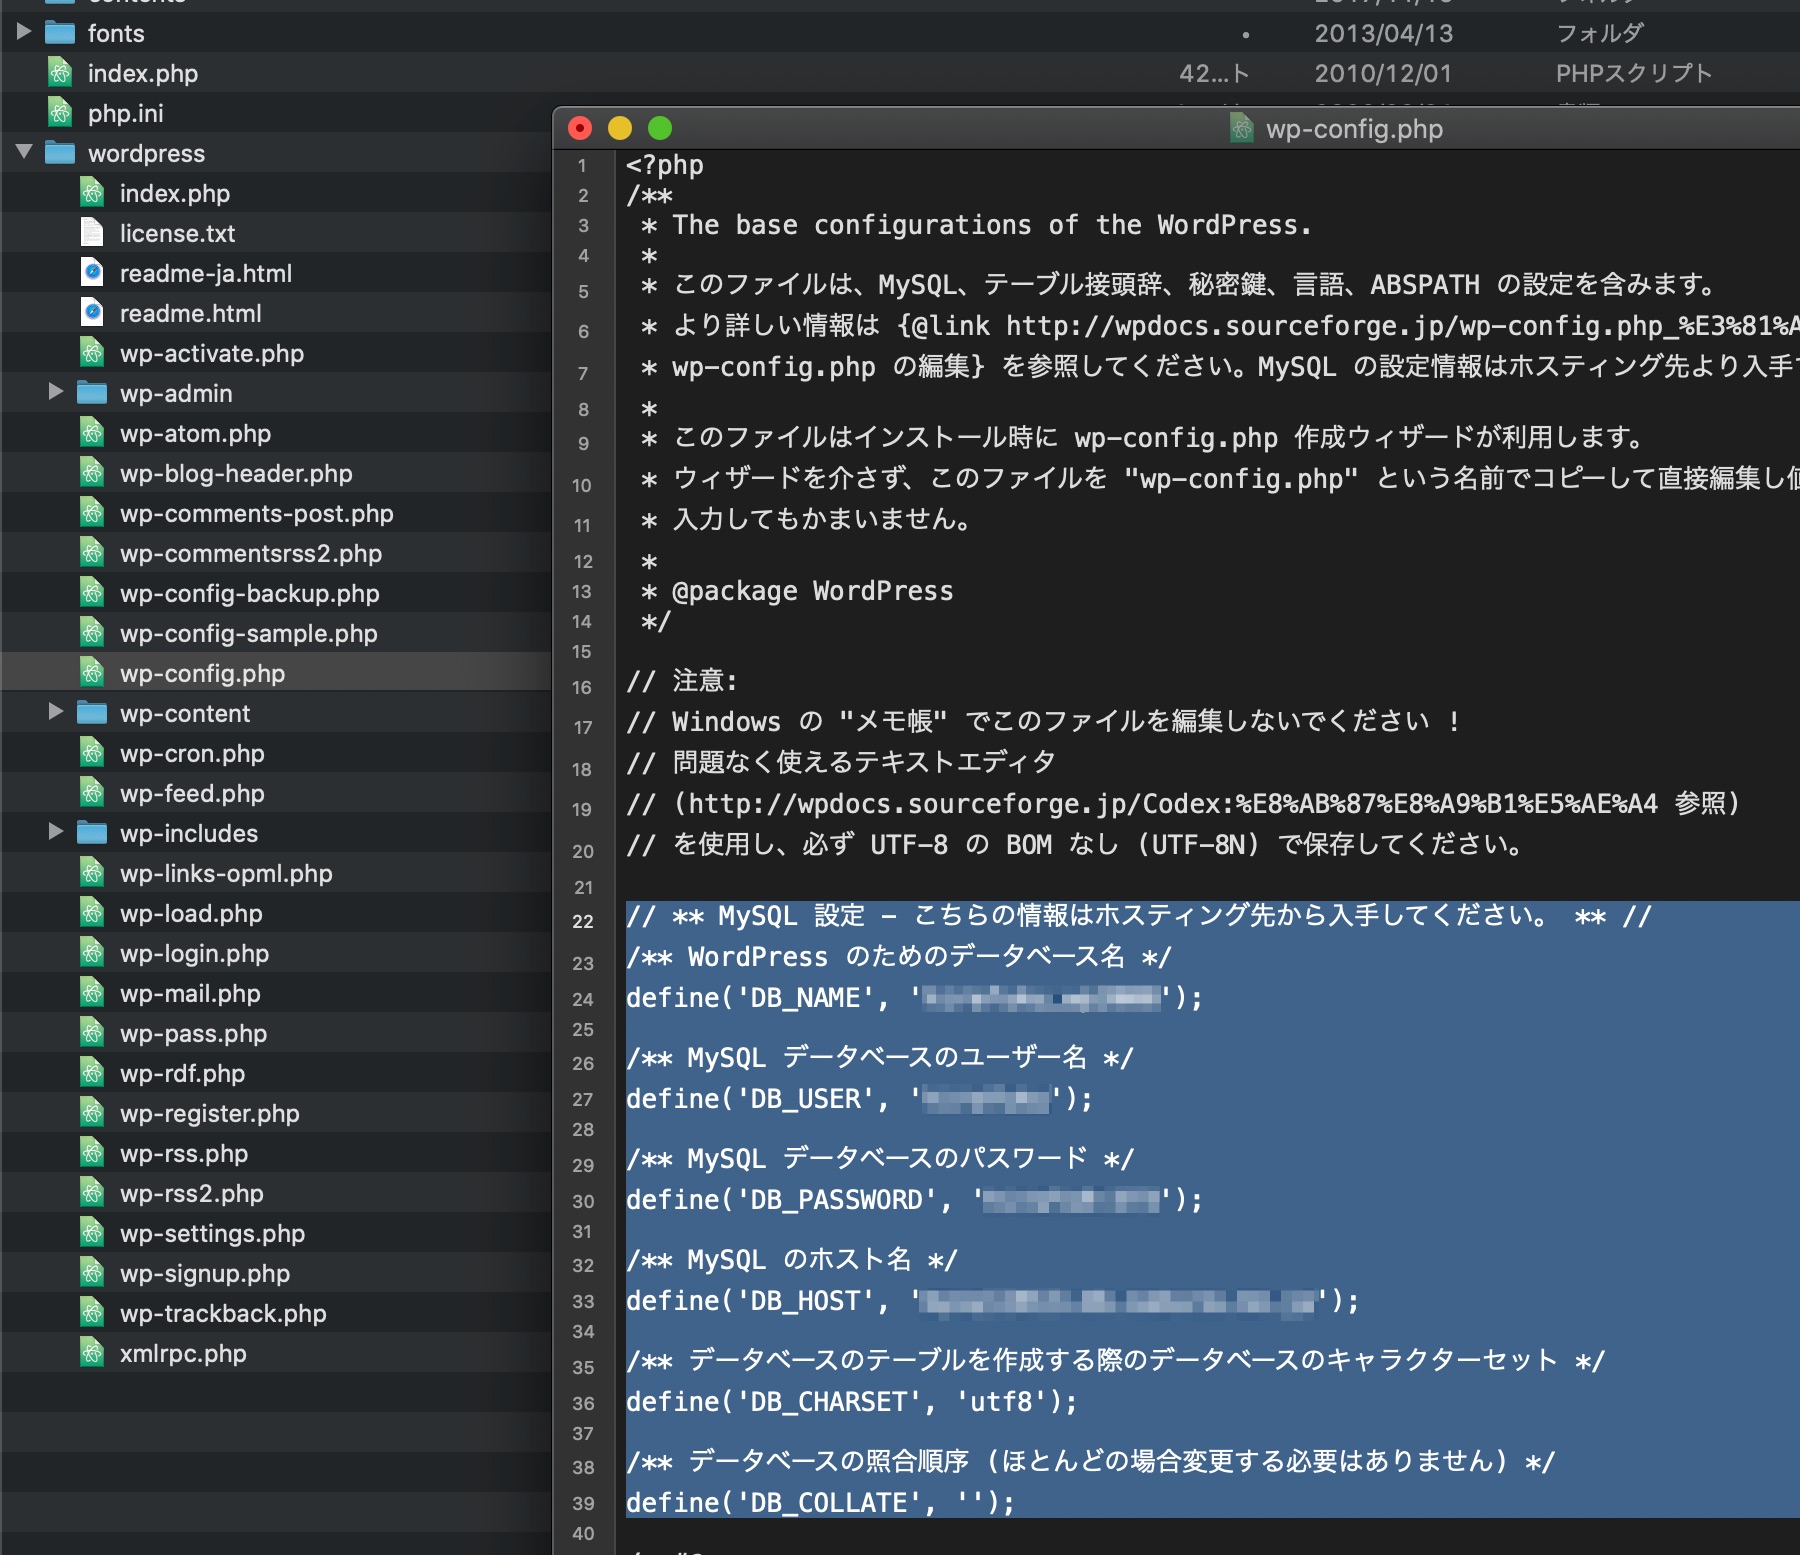The width and height of the screenshot is (1800, 1555).
Task: Click the wp-config.php icon in the title bar
Action: coord(1240,129)
